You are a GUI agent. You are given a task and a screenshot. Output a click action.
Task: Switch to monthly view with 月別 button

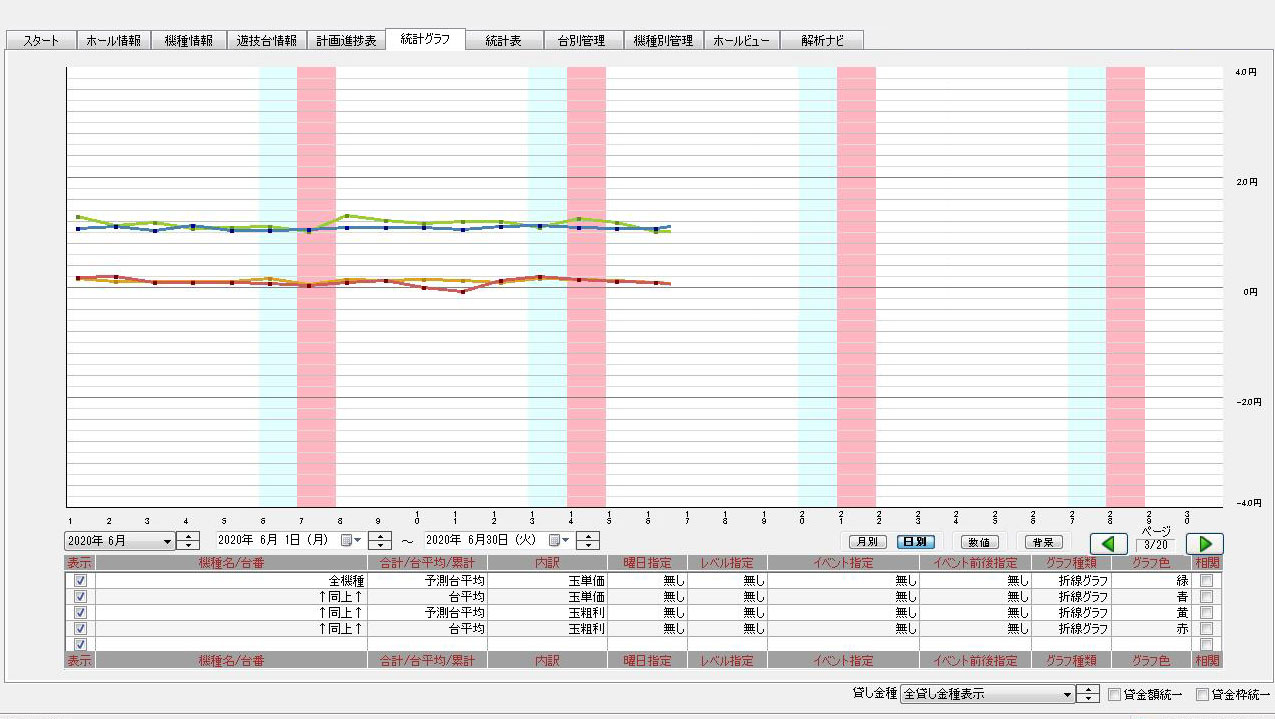click(861, 542)
